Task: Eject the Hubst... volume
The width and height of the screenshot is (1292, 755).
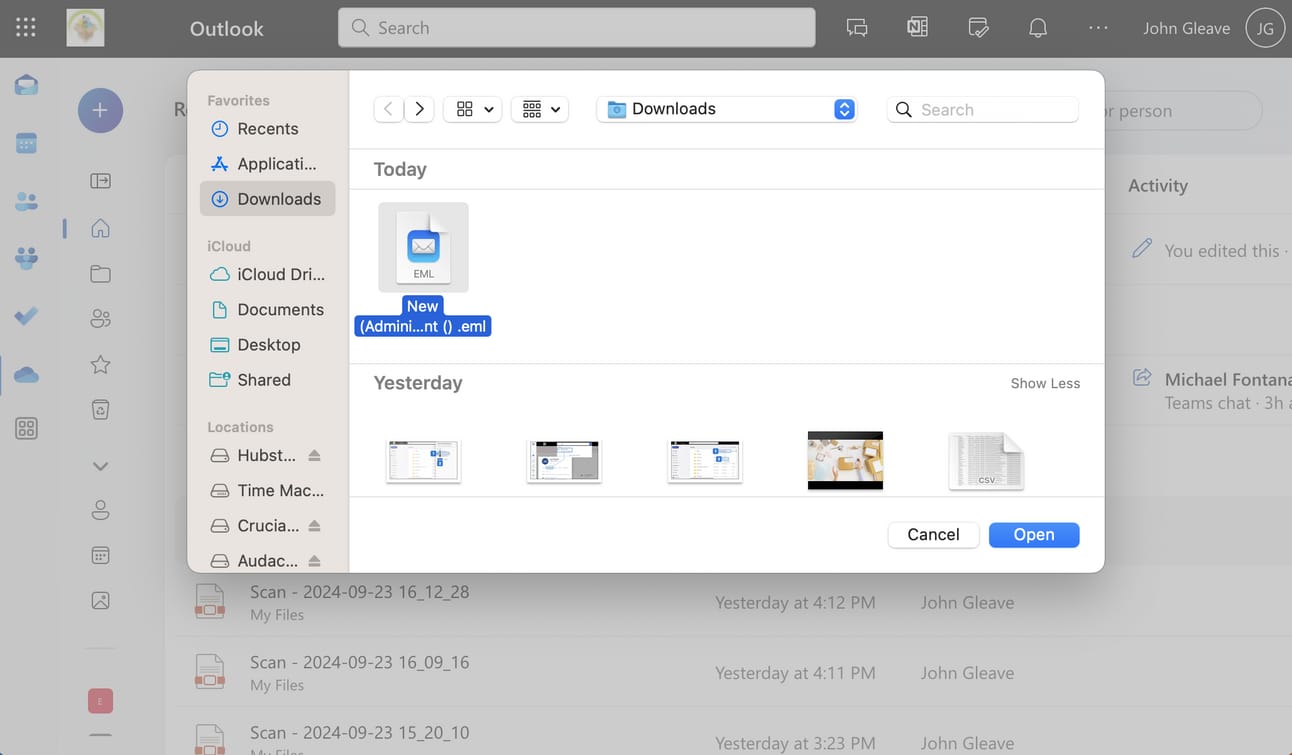Action: click(x=314, y=455)
